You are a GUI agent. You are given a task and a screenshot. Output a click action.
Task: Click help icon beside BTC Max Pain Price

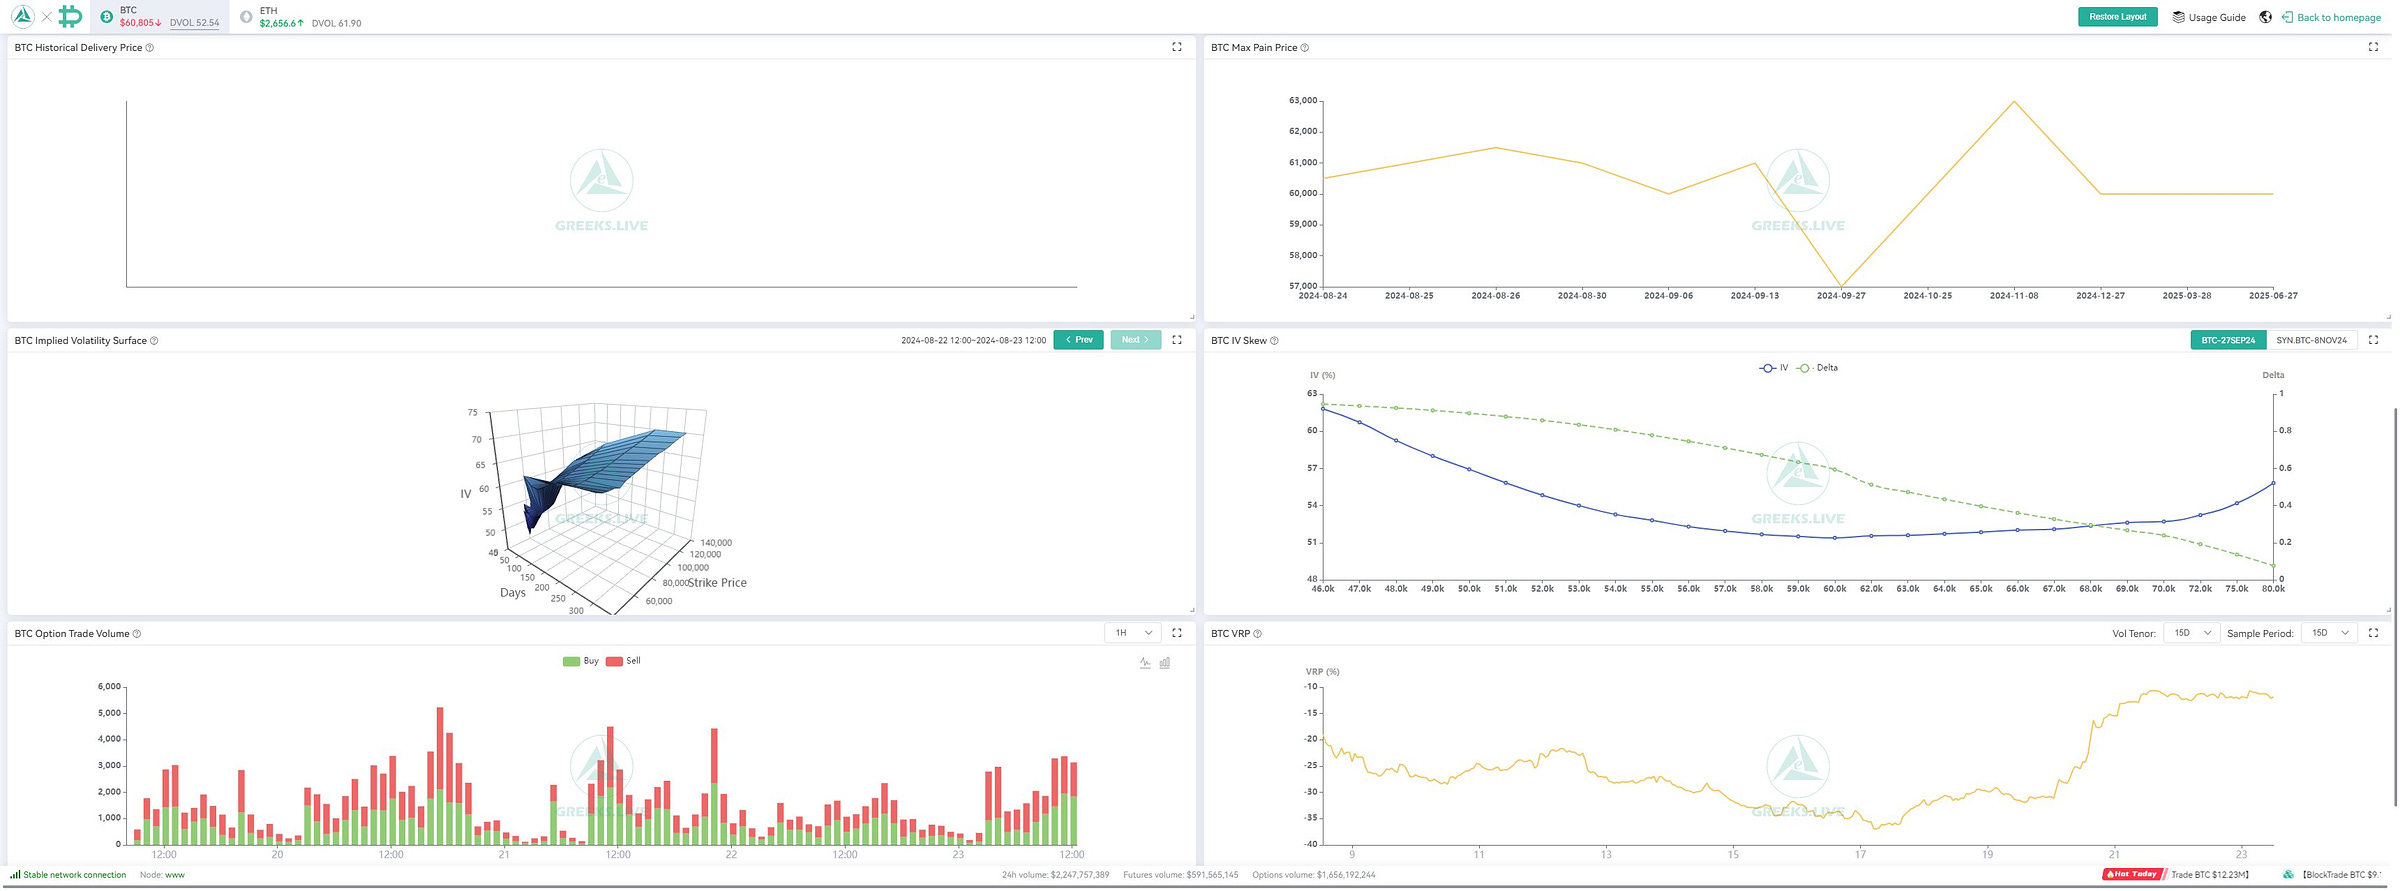1304,48
